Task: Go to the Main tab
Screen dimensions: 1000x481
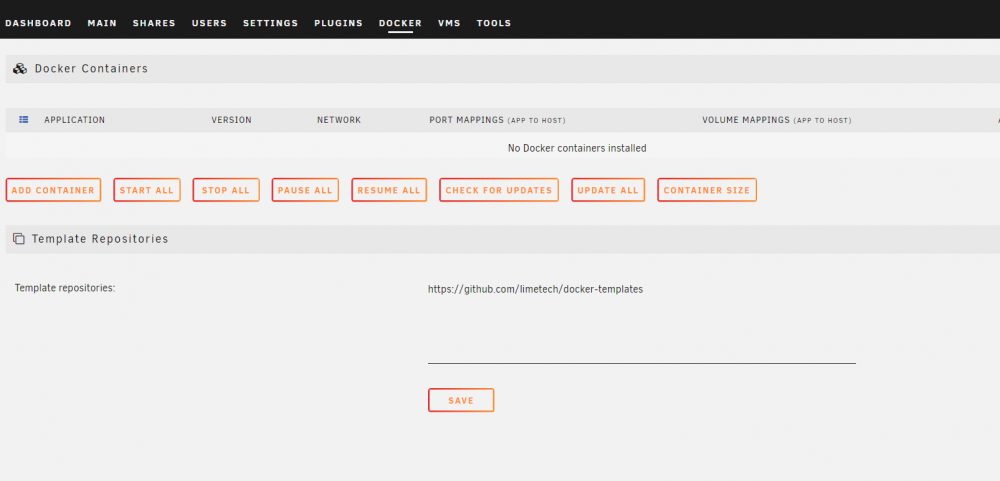Action: [x=102, y=23]
